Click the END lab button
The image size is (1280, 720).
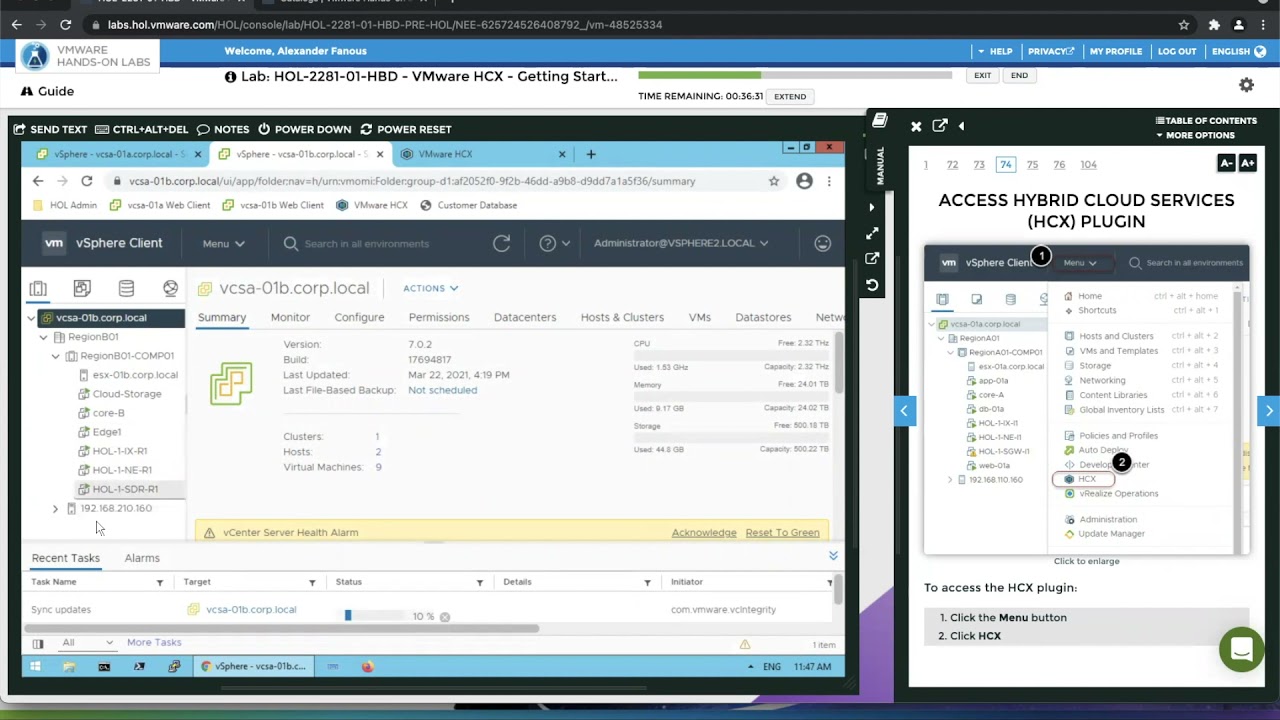[1019, 75]
